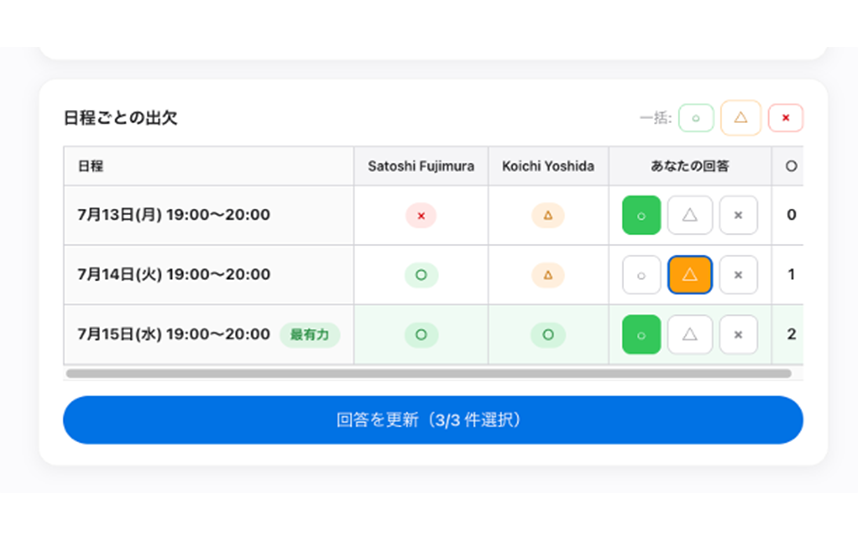
Task: Click the 最有力 badge on 7月15日
Action: [309, 334]
